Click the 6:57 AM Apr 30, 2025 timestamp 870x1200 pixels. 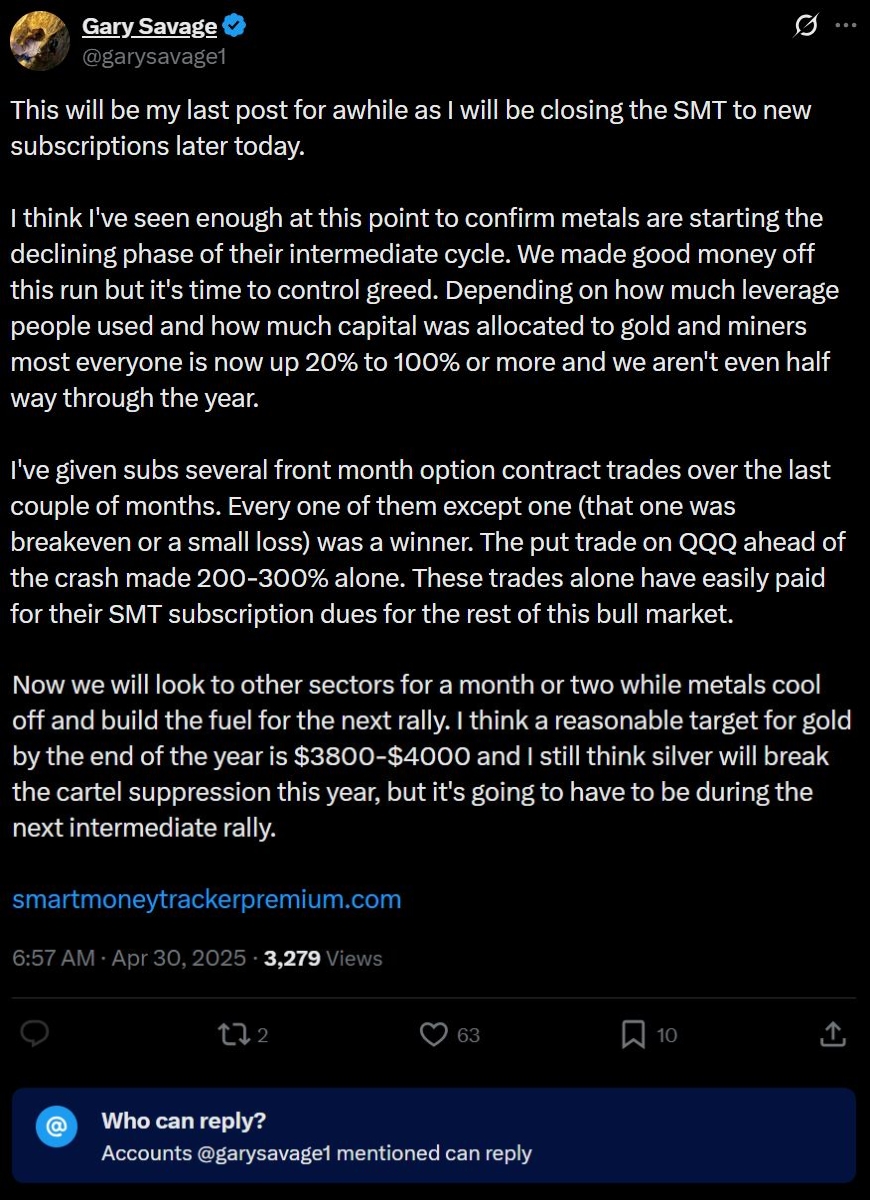pos(128,958)
